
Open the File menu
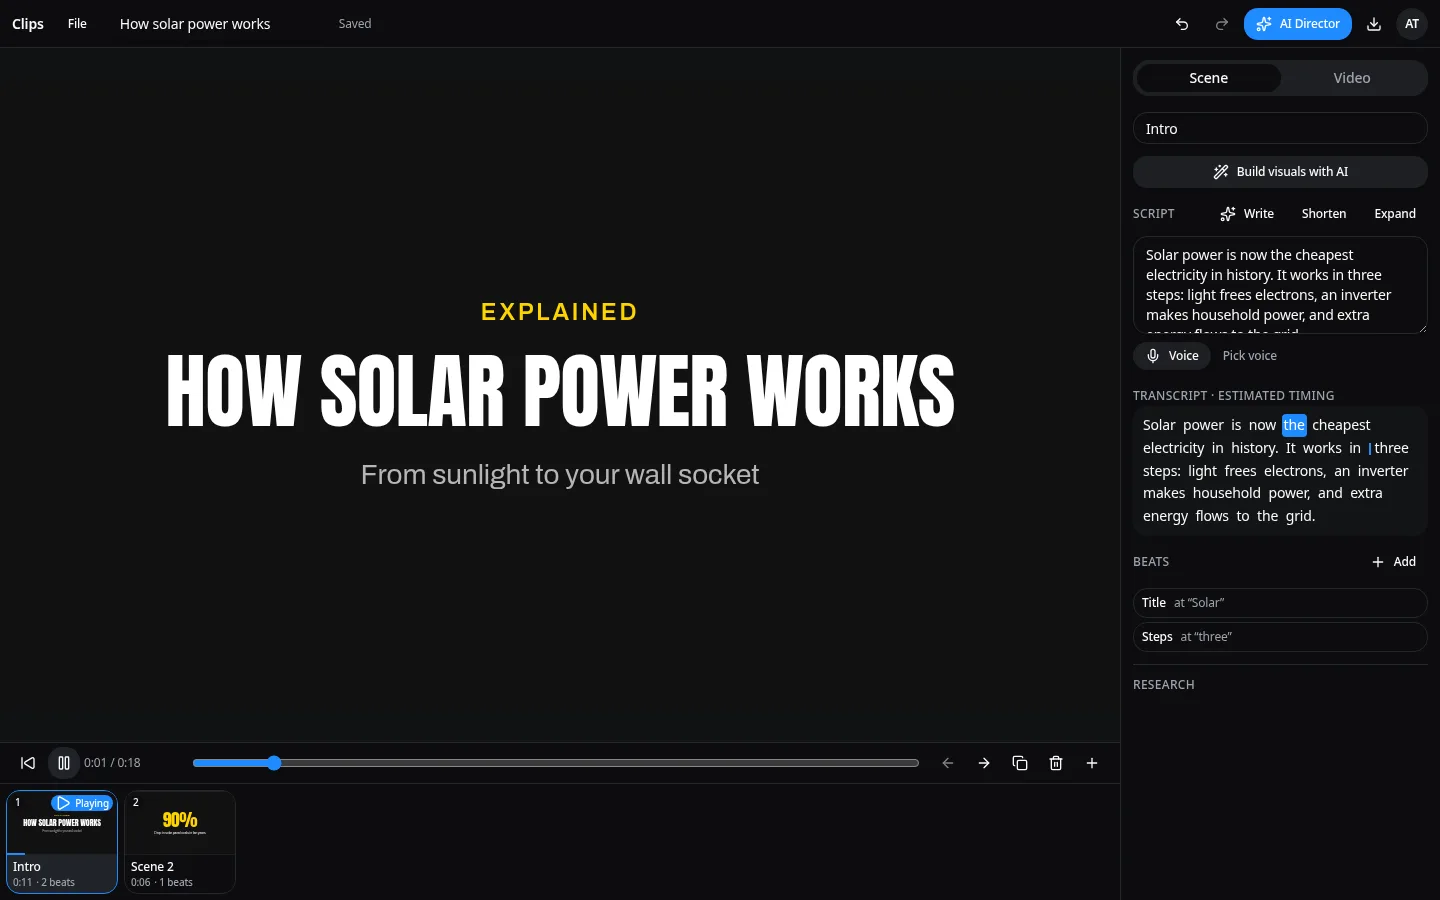click(x=77, y=24)
